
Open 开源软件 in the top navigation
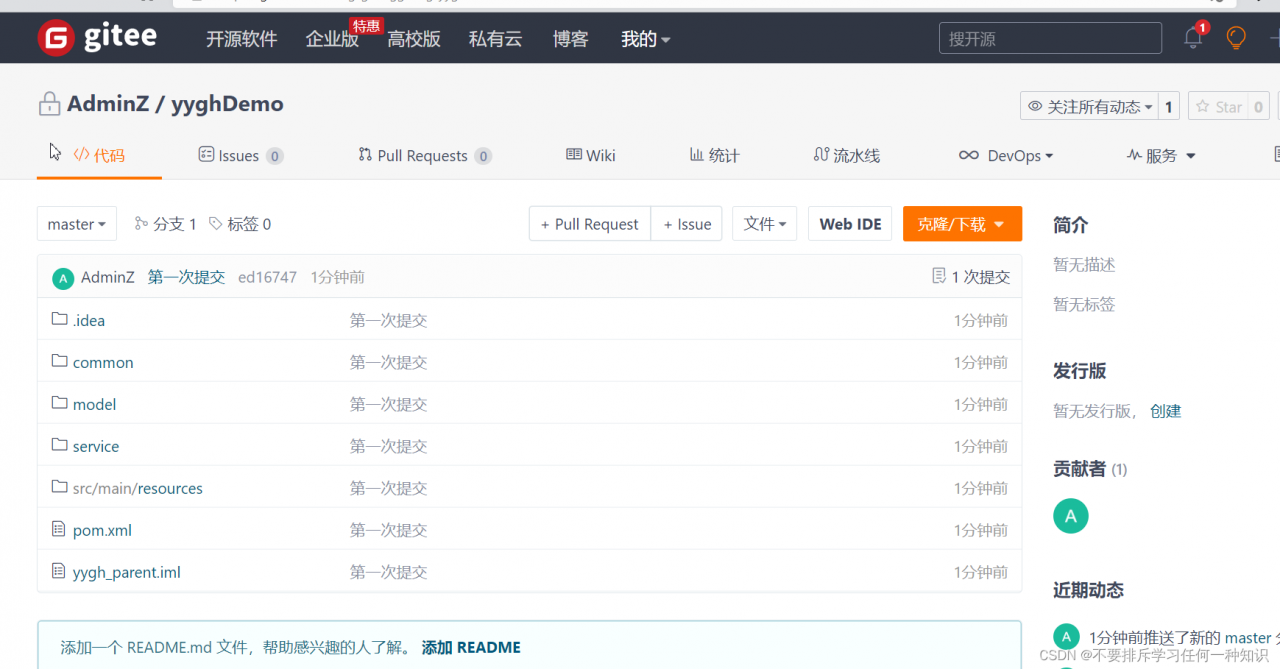[x=241, y=39]
